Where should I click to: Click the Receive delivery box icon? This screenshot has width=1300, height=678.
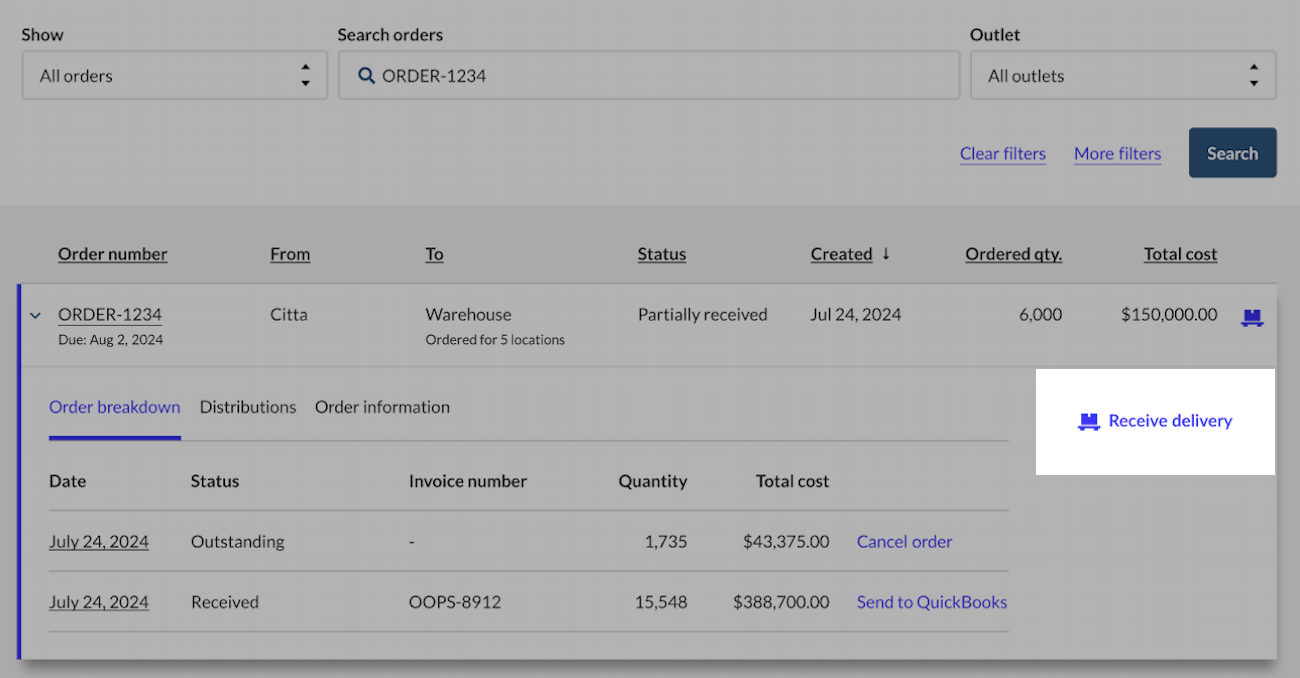pos(1088,422)
